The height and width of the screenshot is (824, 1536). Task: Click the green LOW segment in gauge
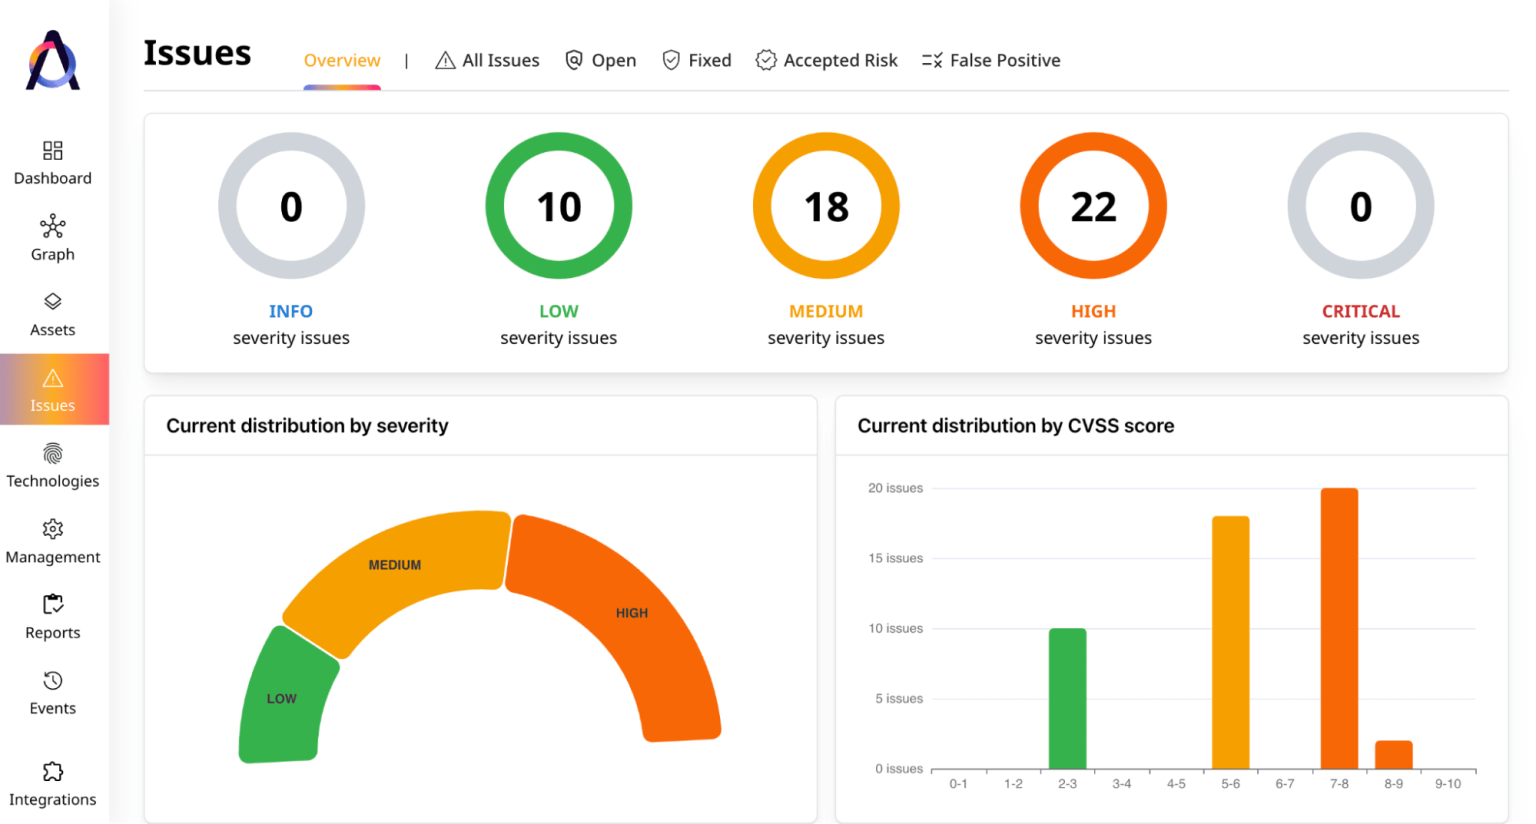tap(283, 700)
